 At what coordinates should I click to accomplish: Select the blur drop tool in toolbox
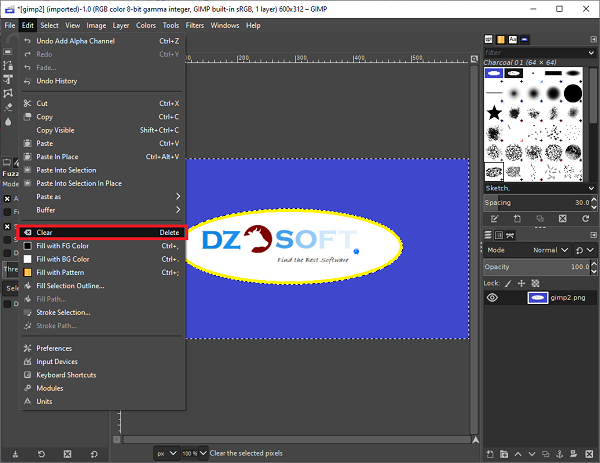point(8,122)
